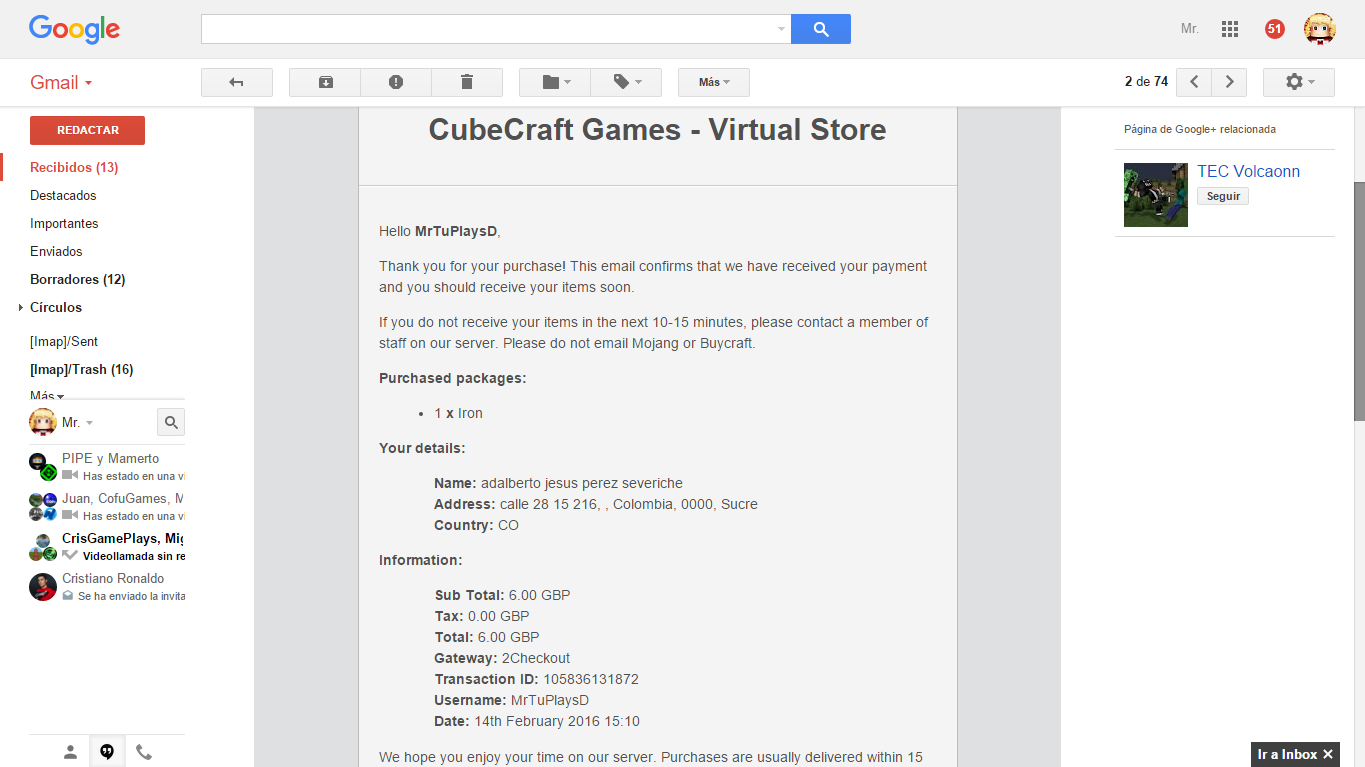Click the message counter 2 de 74
This screenshot has width=1365, height=767.
click(1146, 82)
